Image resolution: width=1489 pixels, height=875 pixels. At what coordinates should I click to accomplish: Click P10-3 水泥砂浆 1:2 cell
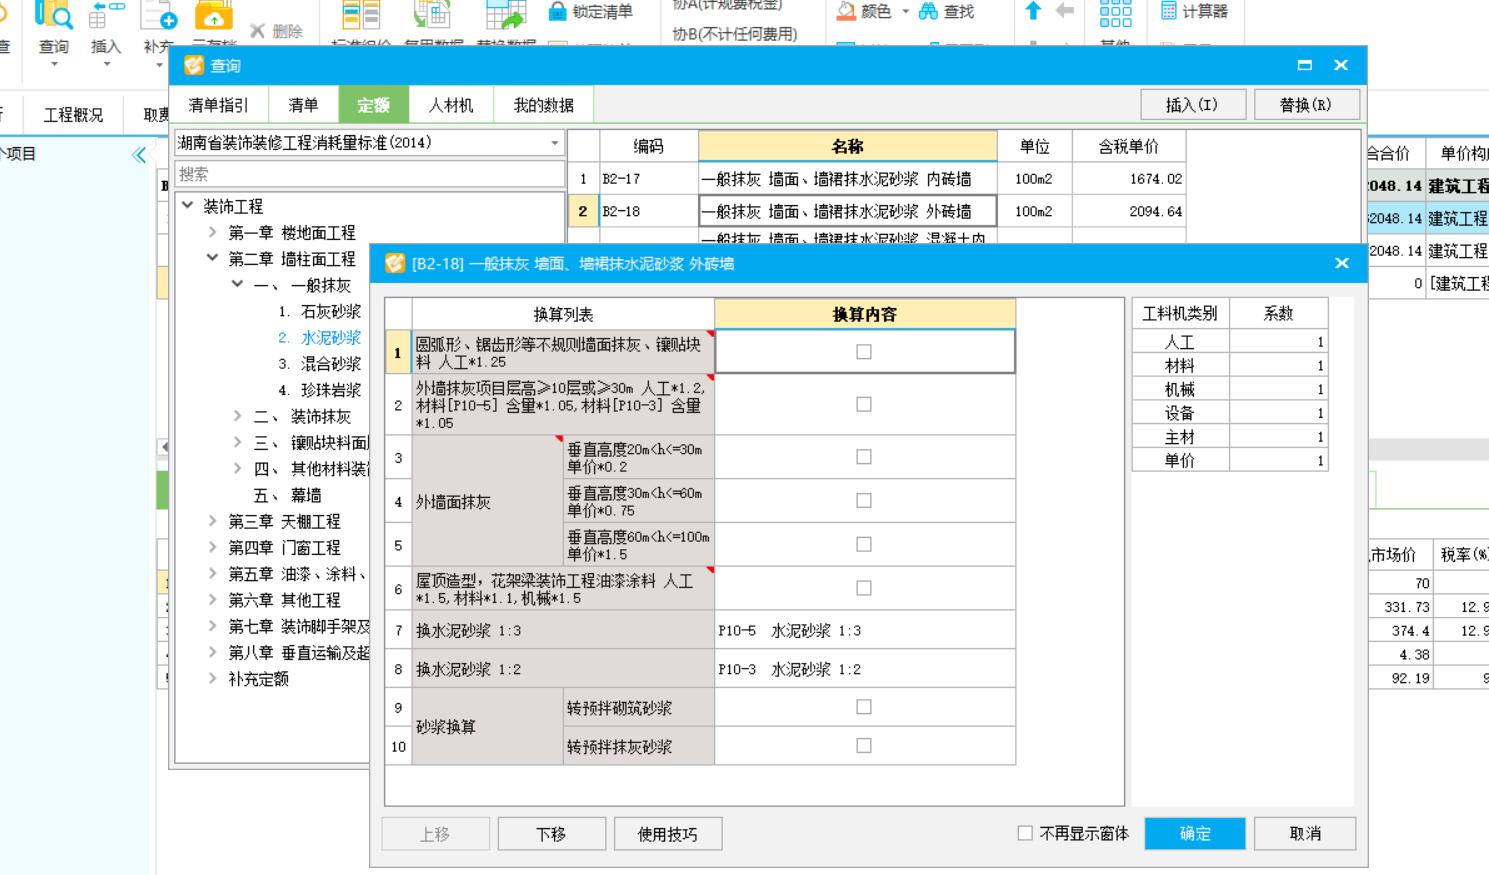(865, 669)
